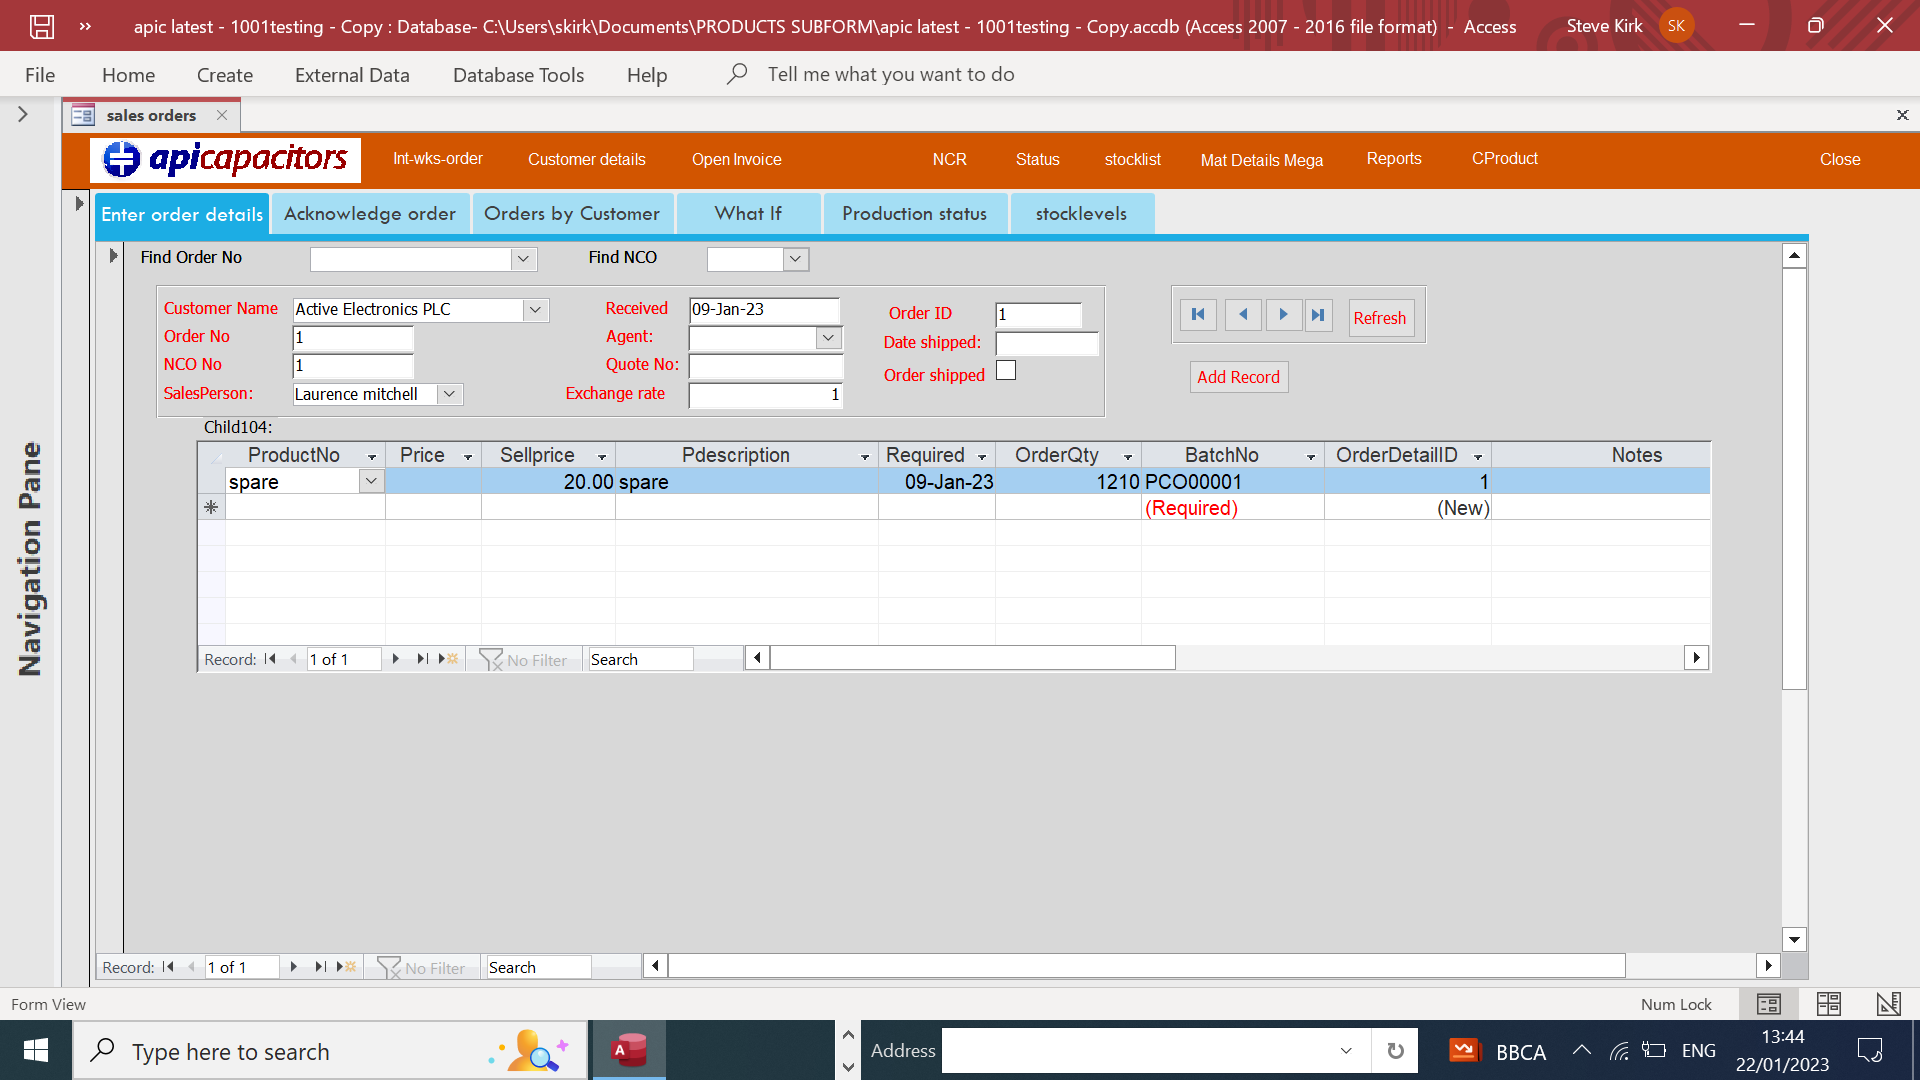Toggle subform No Filter indicator

pyautogui.click(x=523, y=660)
